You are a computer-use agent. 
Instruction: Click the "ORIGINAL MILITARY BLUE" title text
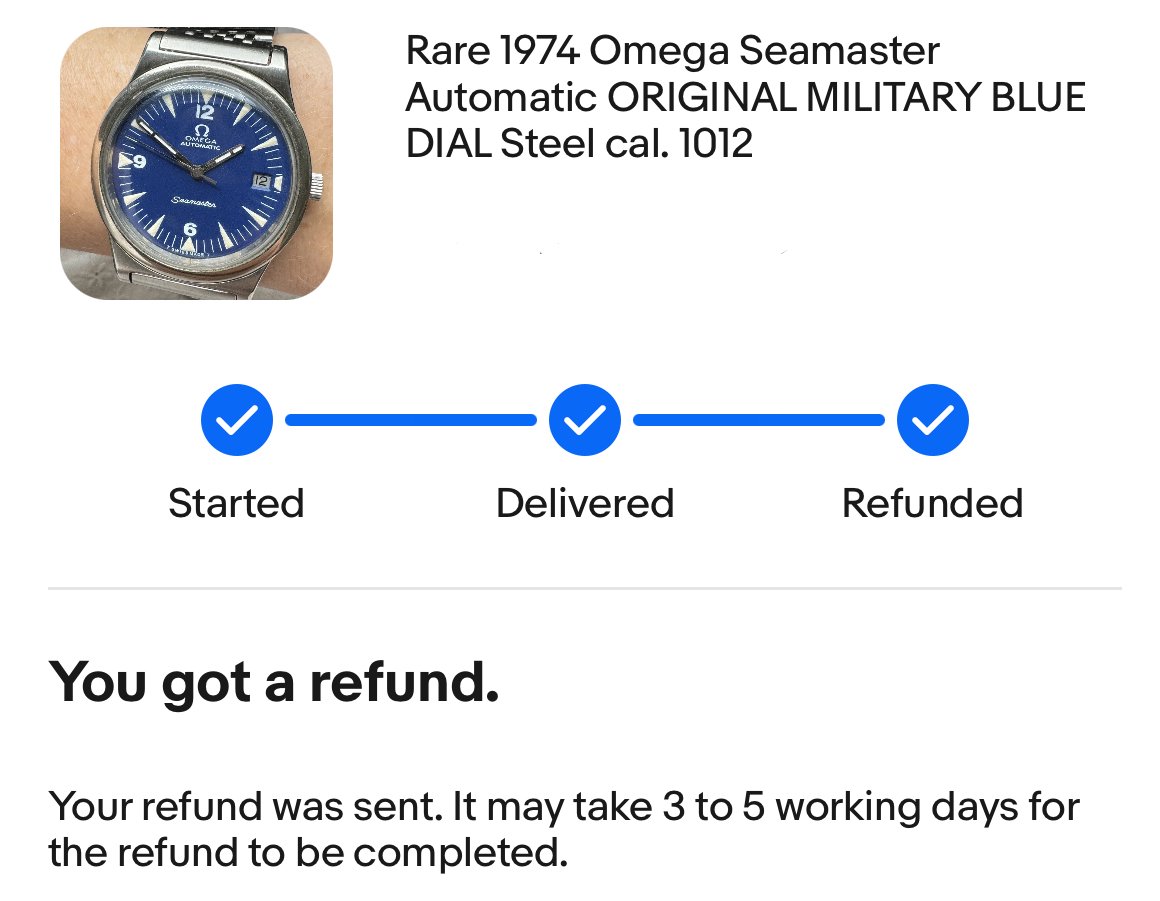[845, 98]
